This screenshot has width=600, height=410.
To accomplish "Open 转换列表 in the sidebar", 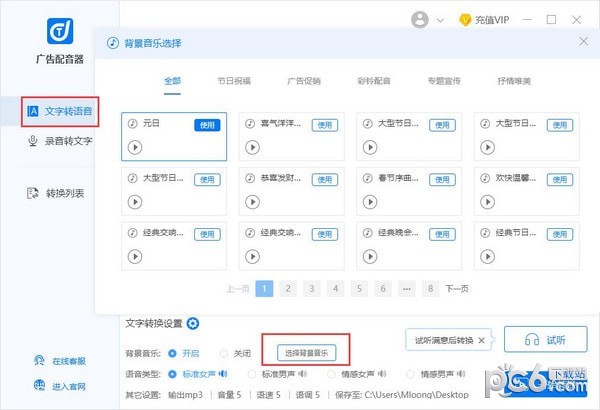I will tap(55, 193).
